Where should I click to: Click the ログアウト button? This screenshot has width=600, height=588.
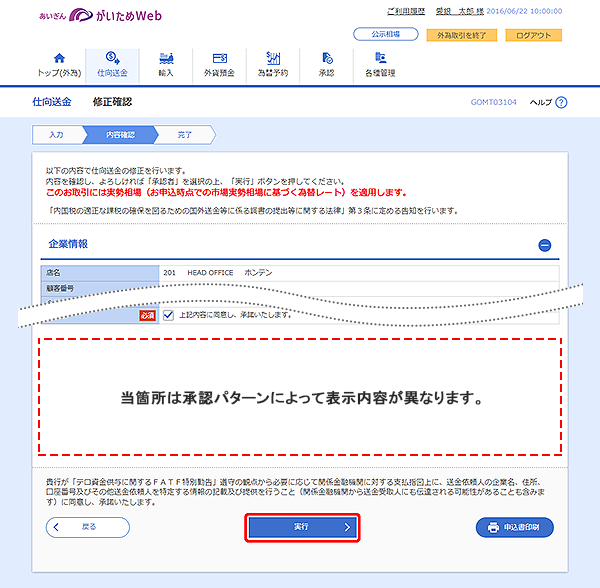[533, 35]
